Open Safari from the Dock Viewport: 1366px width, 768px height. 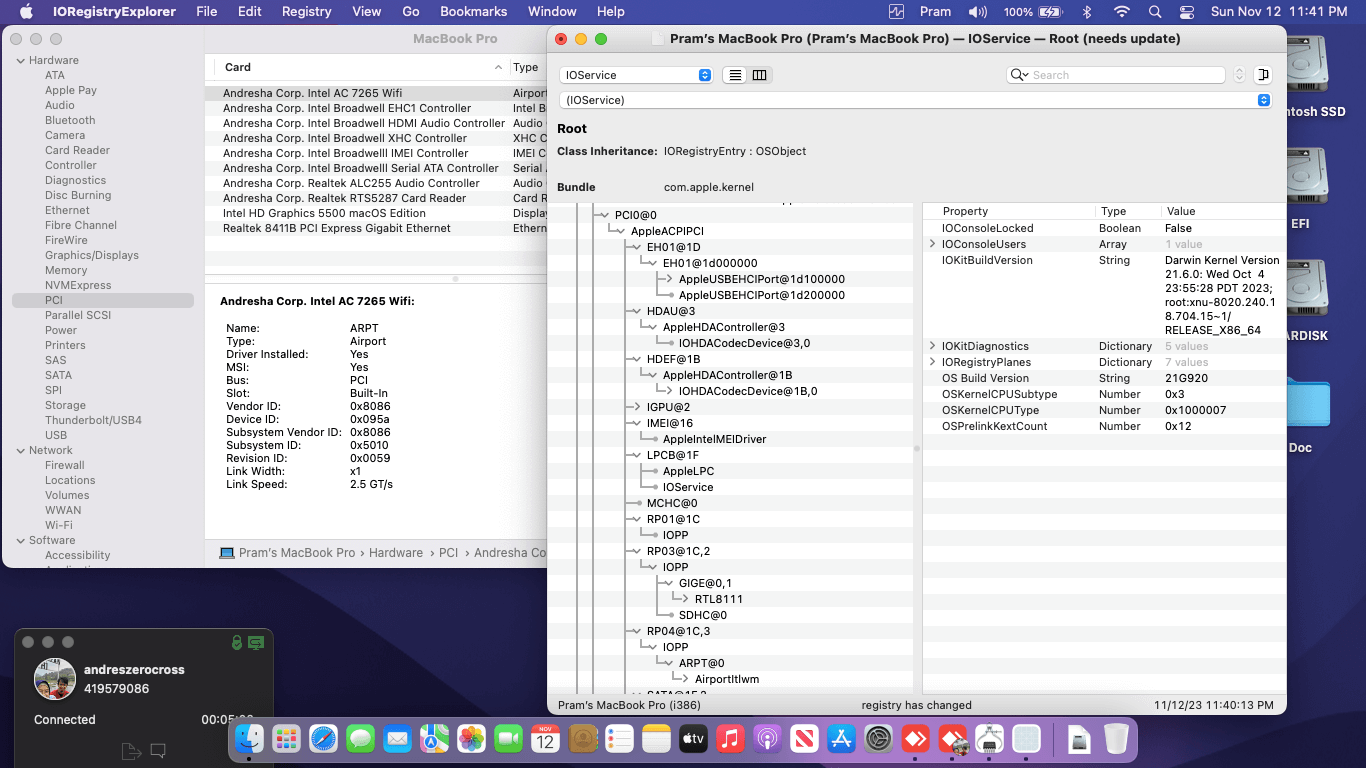(324, 739)
